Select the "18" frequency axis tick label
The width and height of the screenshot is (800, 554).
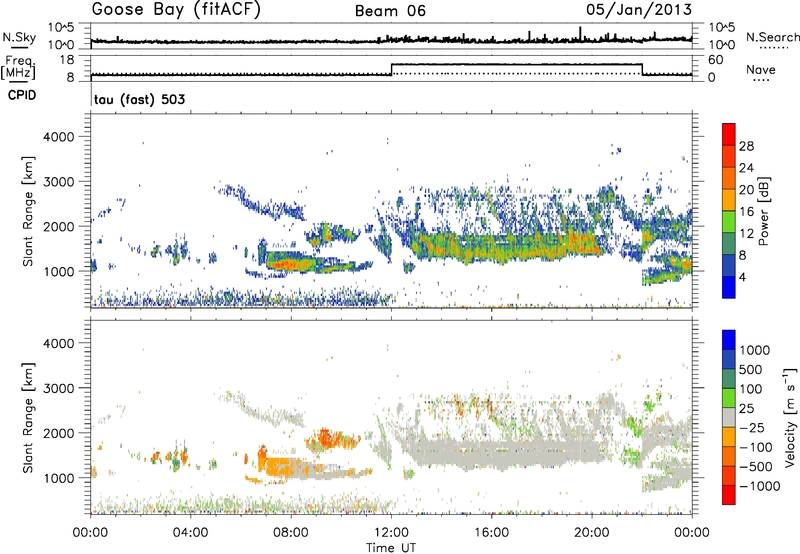click(x=67, y=60)
